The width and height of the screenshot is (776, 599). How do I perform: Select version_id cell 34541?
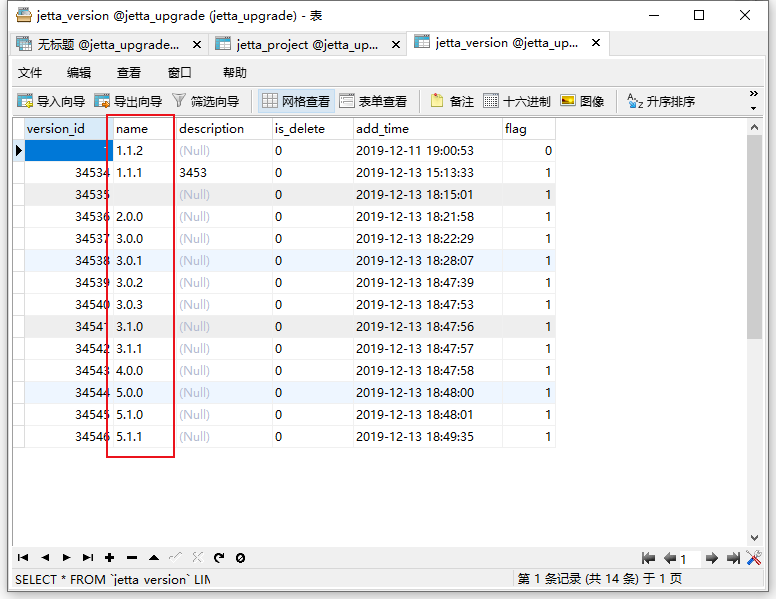tap(68, 327)
